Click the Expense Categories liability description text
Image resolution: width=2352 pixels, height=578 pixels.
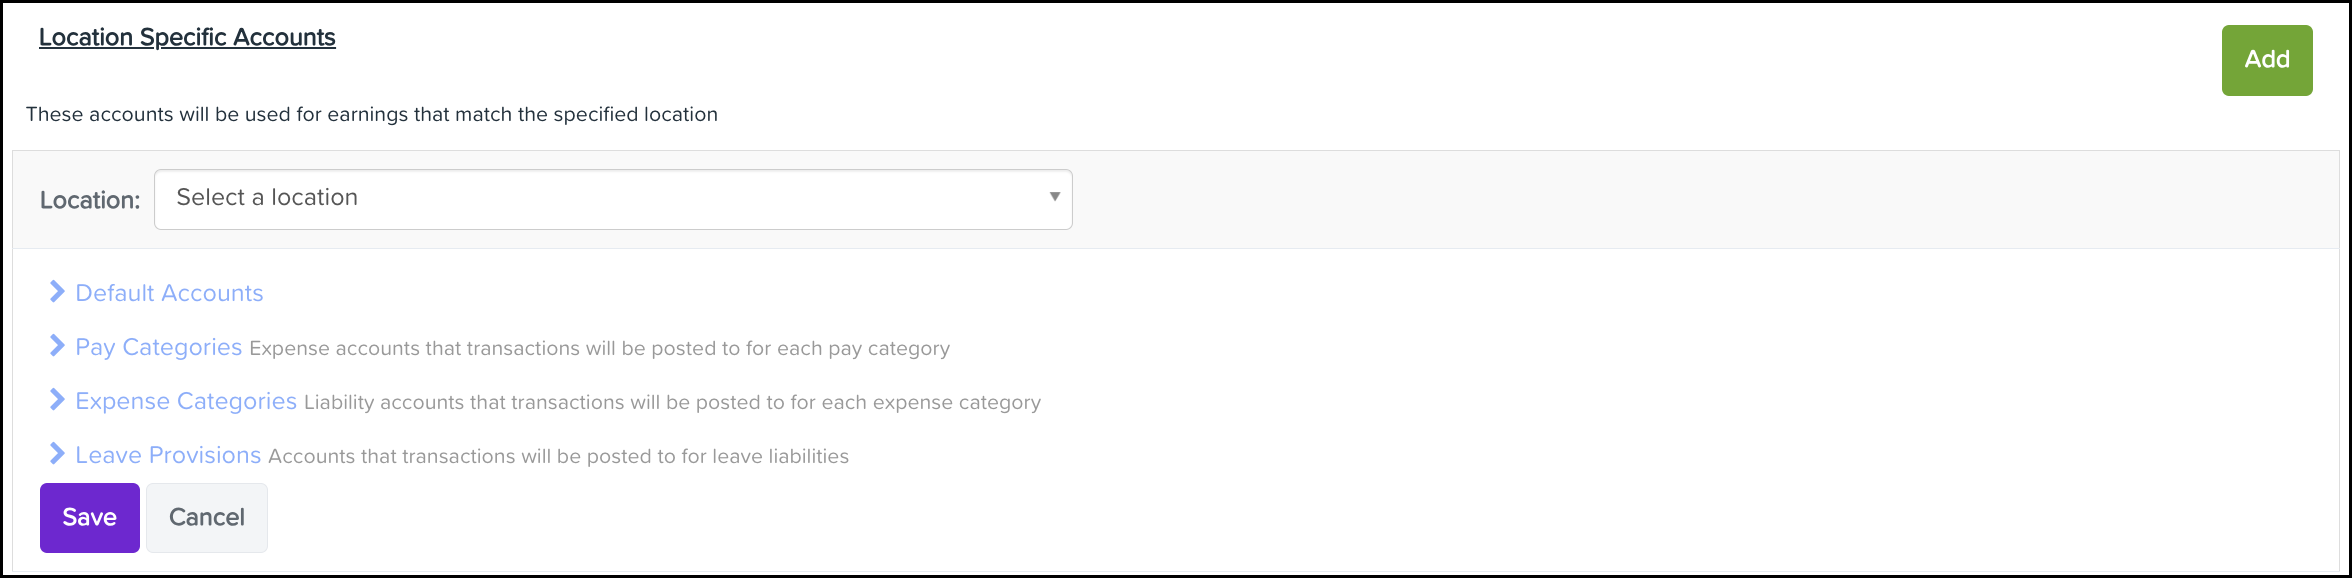[672, 403]
